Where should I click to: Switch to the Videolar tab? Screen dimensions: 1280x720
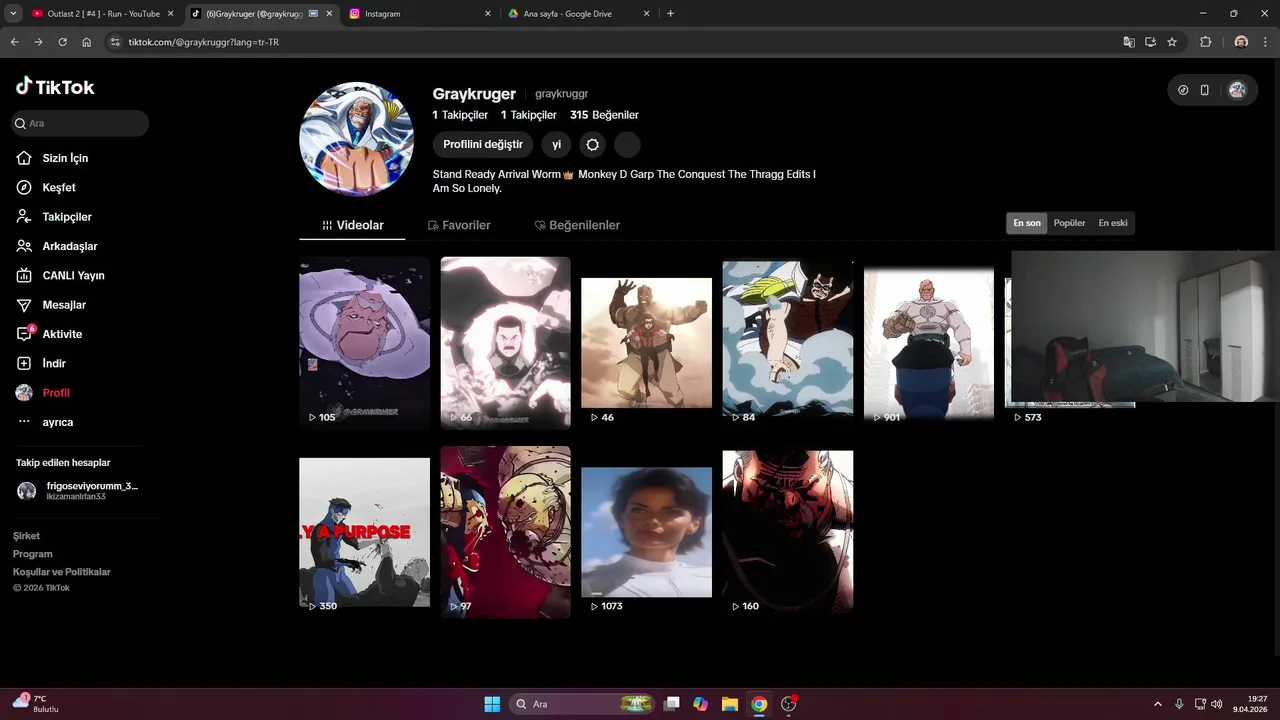352,225
